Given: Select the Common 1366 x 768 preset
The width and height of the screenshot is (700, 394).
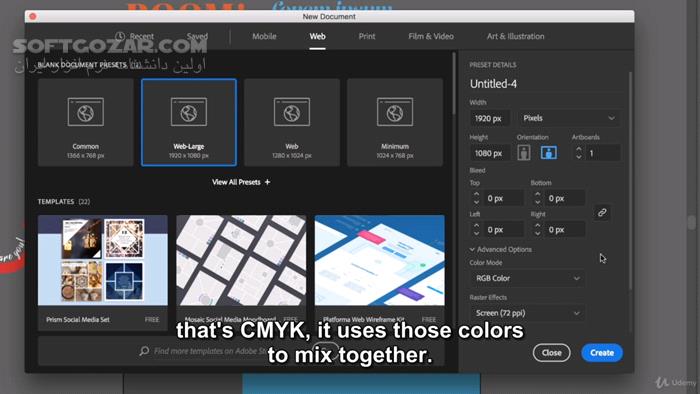Looking at the screenshot, I should tap(85, 122).
